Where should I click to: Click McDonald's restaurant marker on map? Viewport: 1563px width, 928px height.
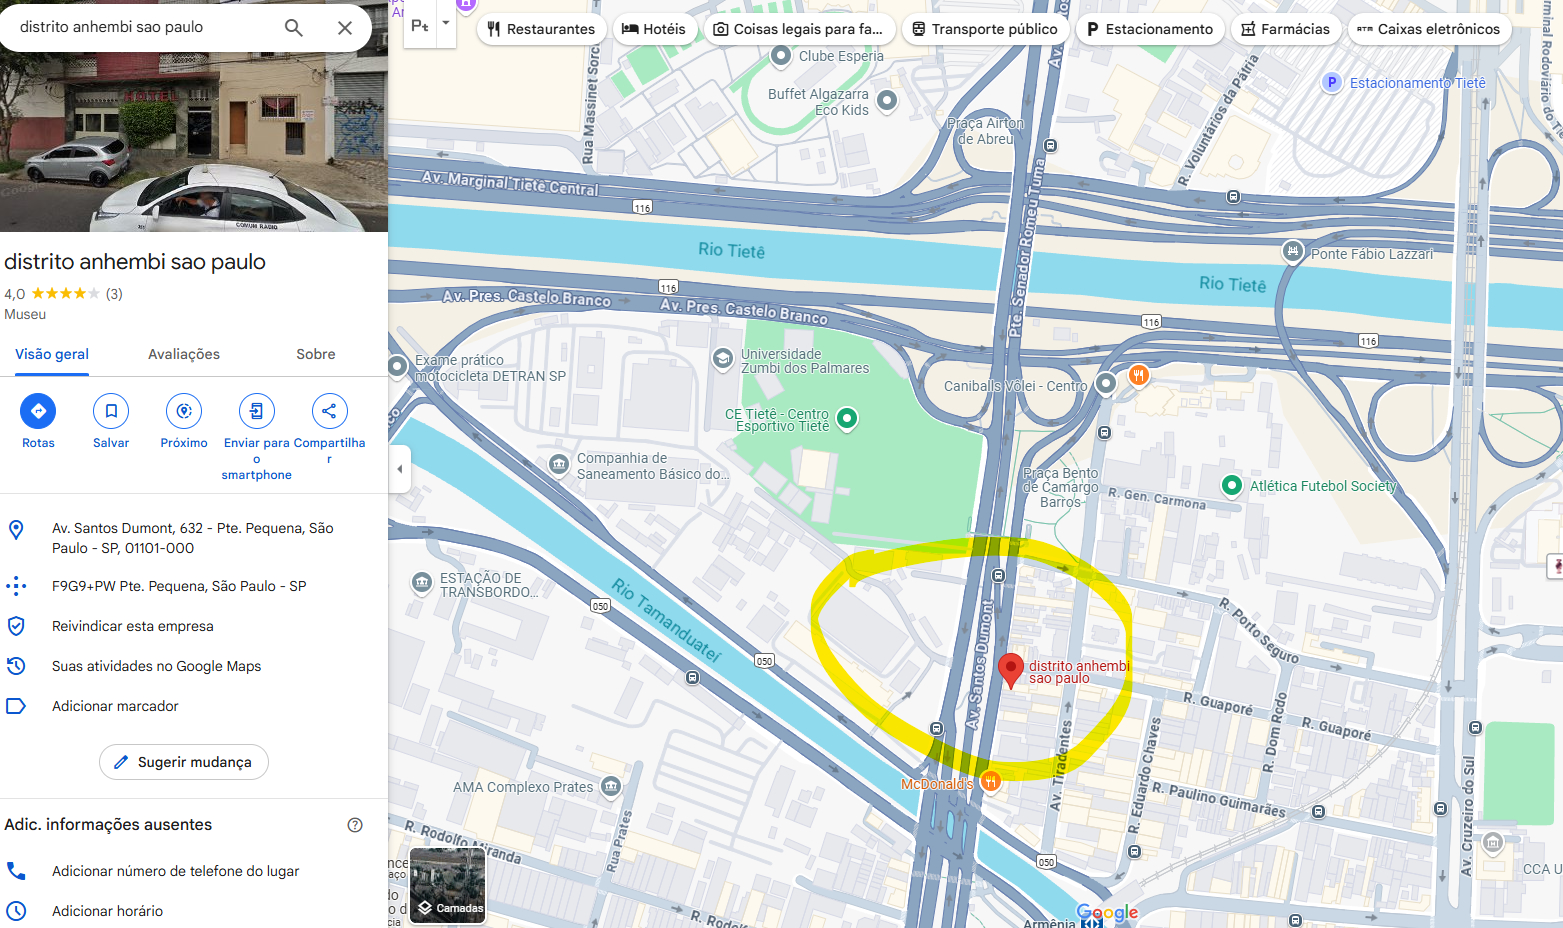point(990,782)
